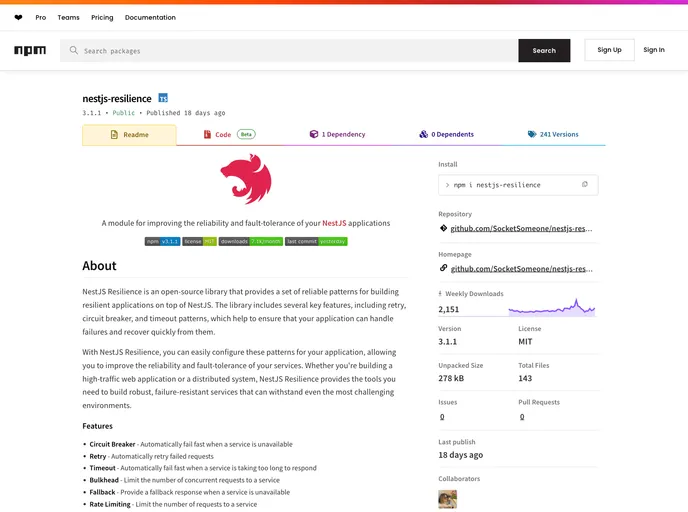Switch to the Readme tab

pos(129,135)
